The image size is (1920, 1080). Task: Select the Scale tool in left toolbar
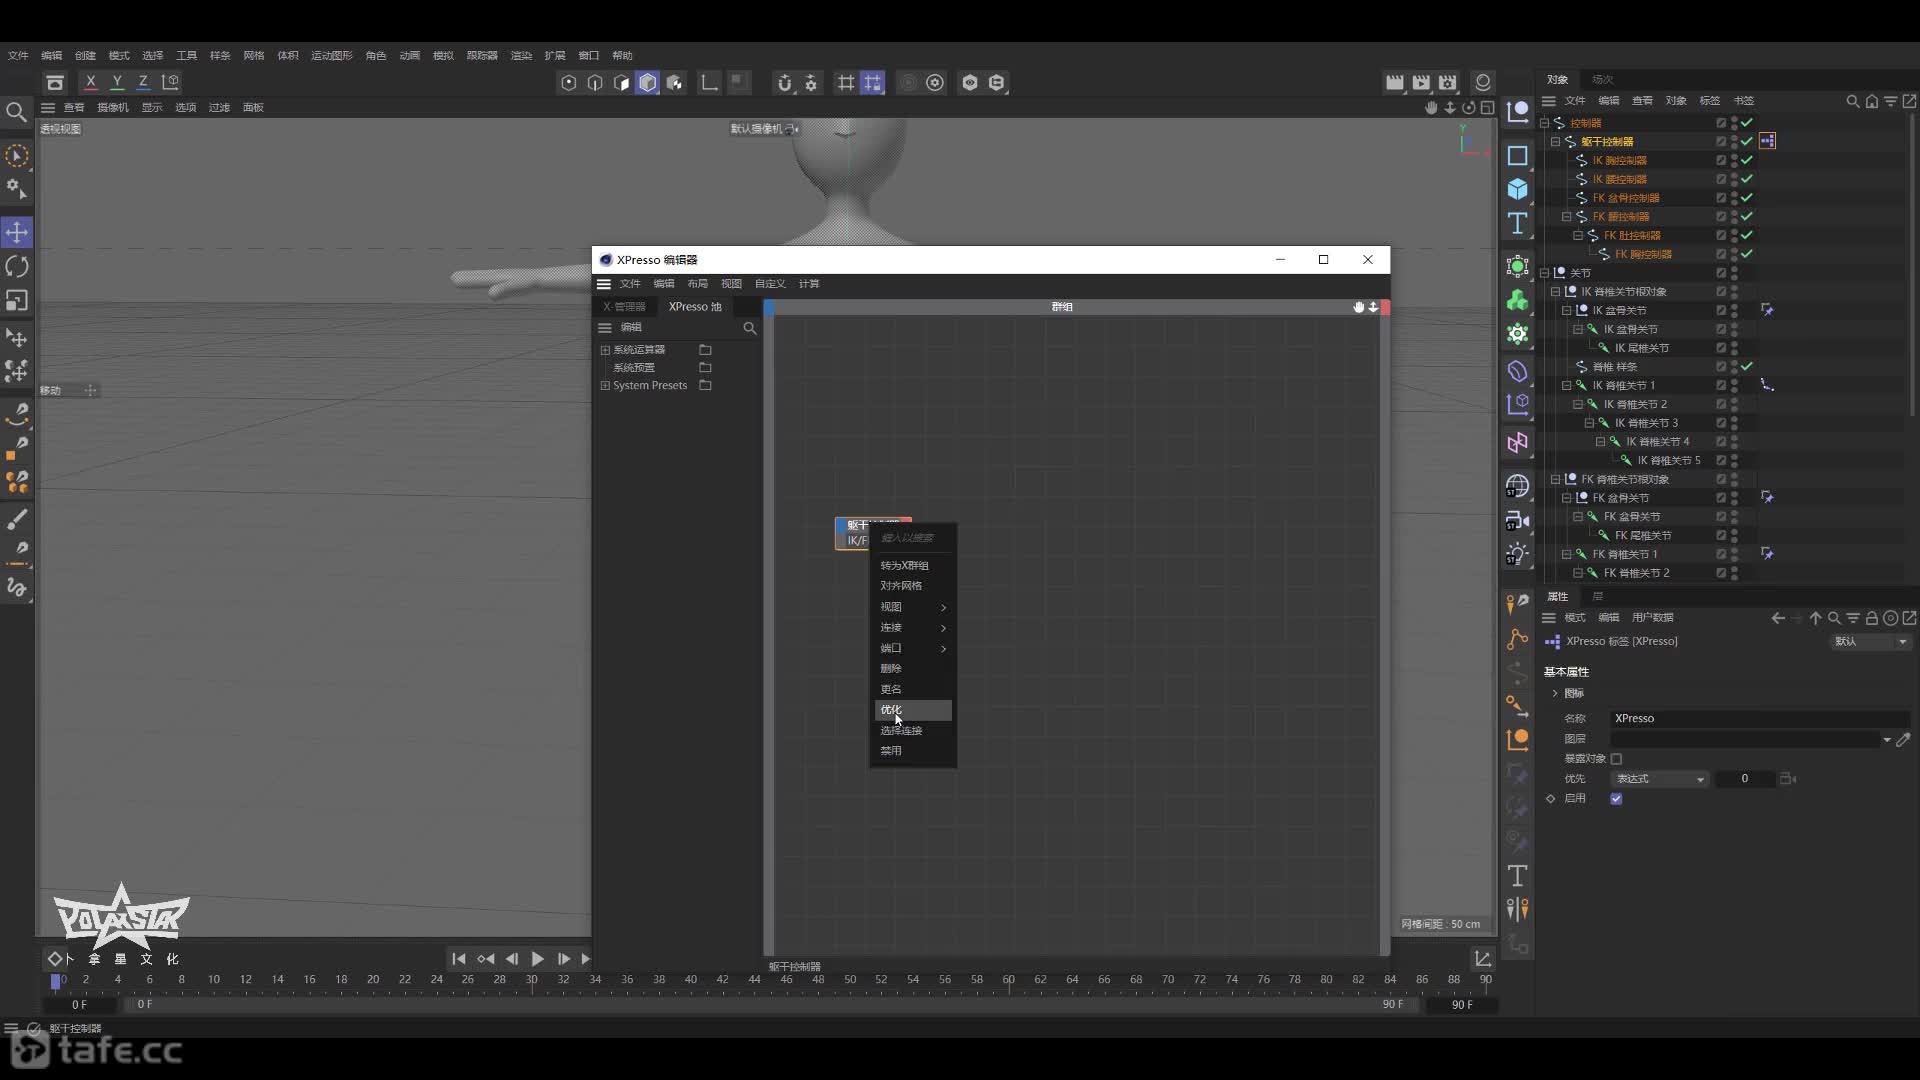[x=17, y=300]
